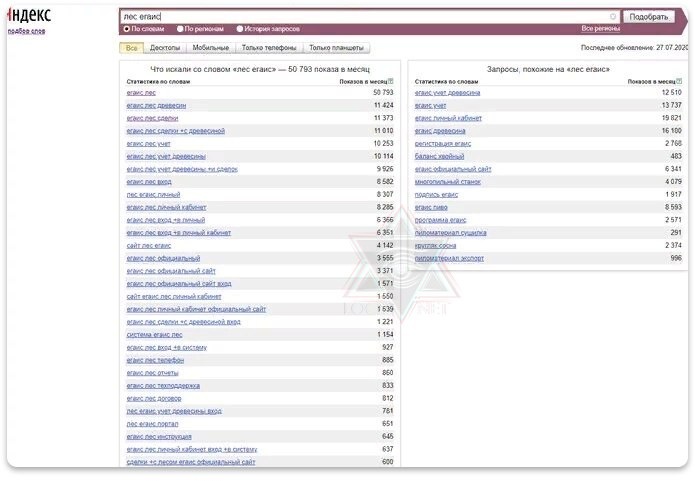Open 'егаис лес техподдержка' query link
Viewport: 700px width, 481px height.
point(163,385)
